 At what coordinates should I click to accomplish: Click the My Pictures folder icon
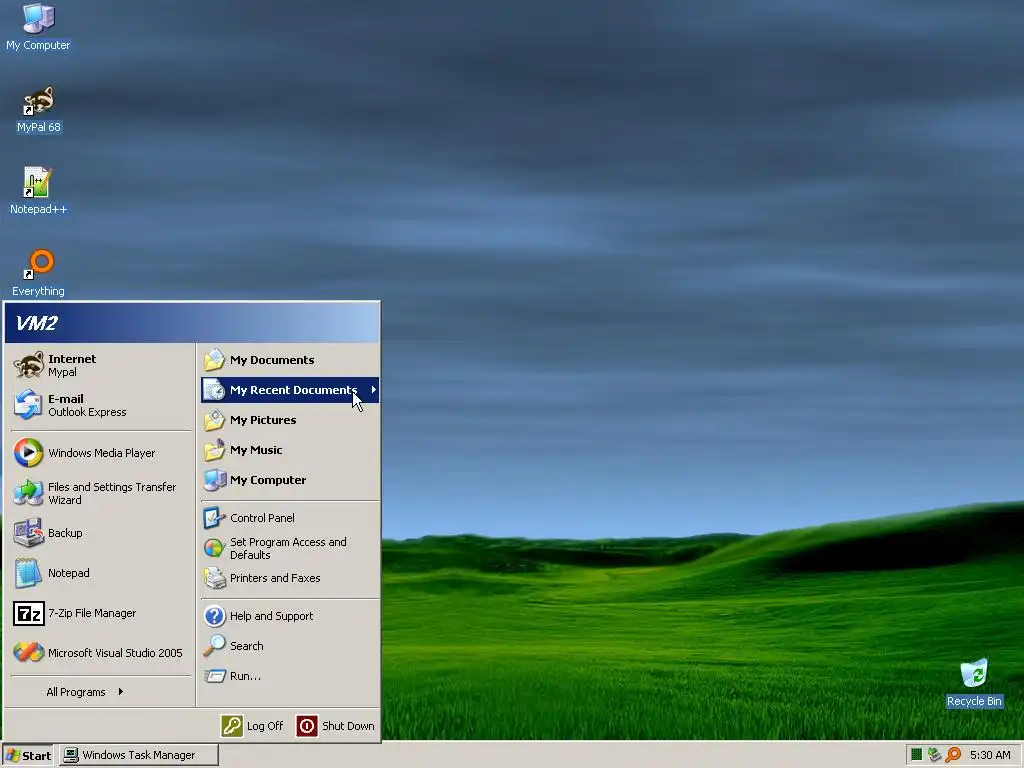point(214,420)
